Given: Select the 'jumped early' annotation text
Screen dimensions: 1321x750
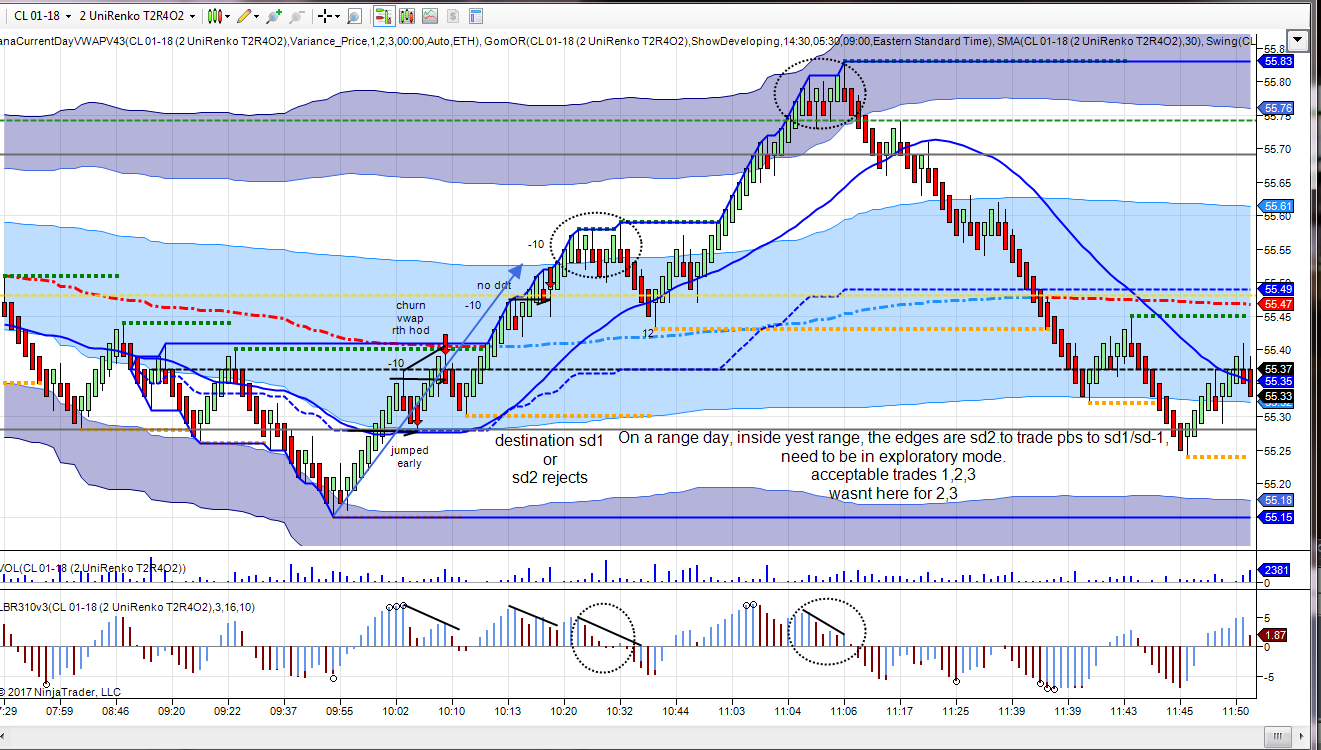Looking at the screenshot, I should (x=410, y=457).
